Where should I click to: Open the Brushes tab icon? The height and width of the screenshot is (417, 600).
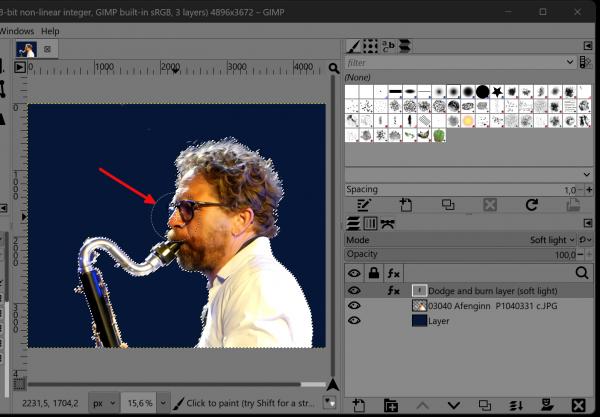pyautogui.click(x=354, y=46)
